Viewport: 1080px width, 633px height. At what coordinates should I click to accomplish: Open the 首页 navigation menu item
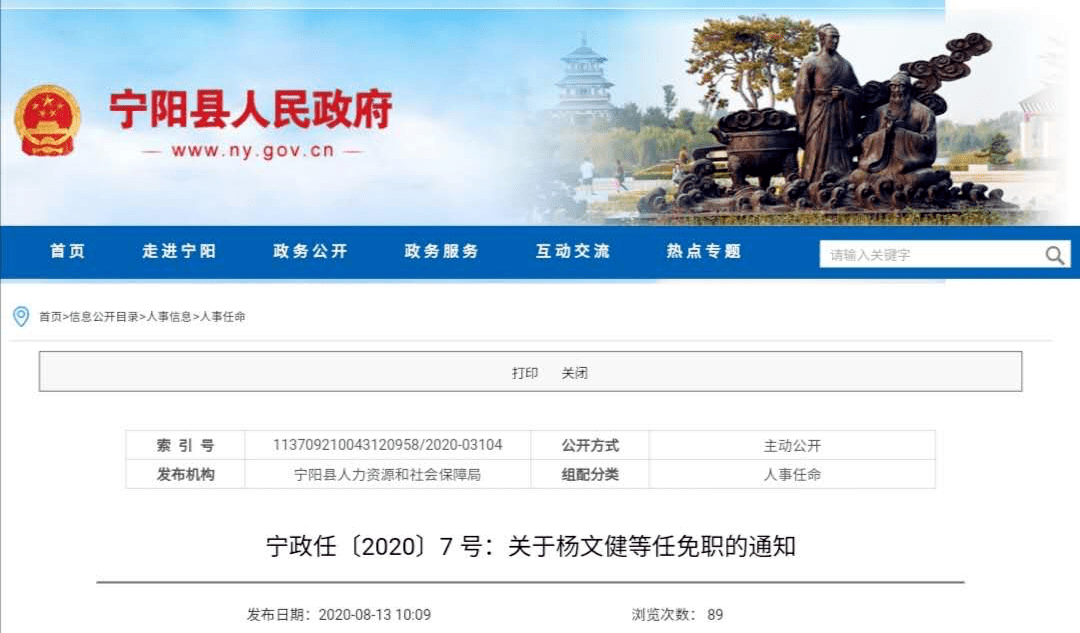click(x=68, y=251)
